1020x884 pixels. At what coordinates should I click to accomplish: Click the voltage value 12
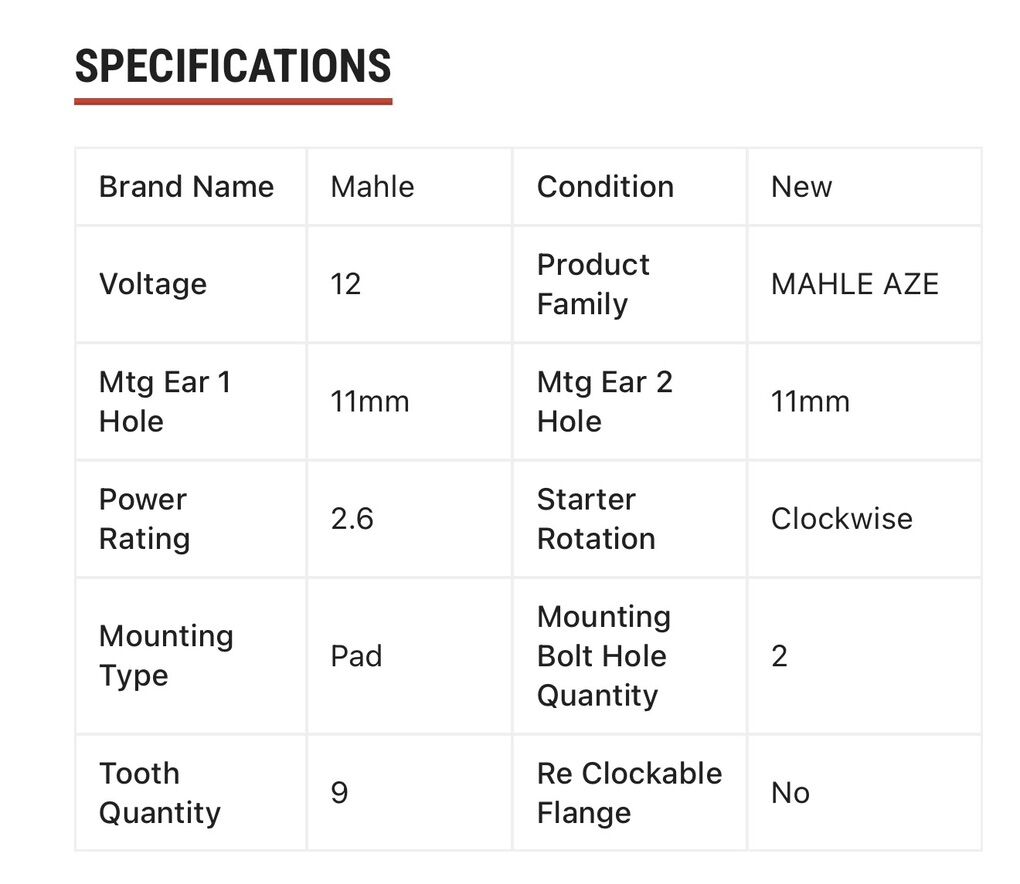(x=346, y=284)
